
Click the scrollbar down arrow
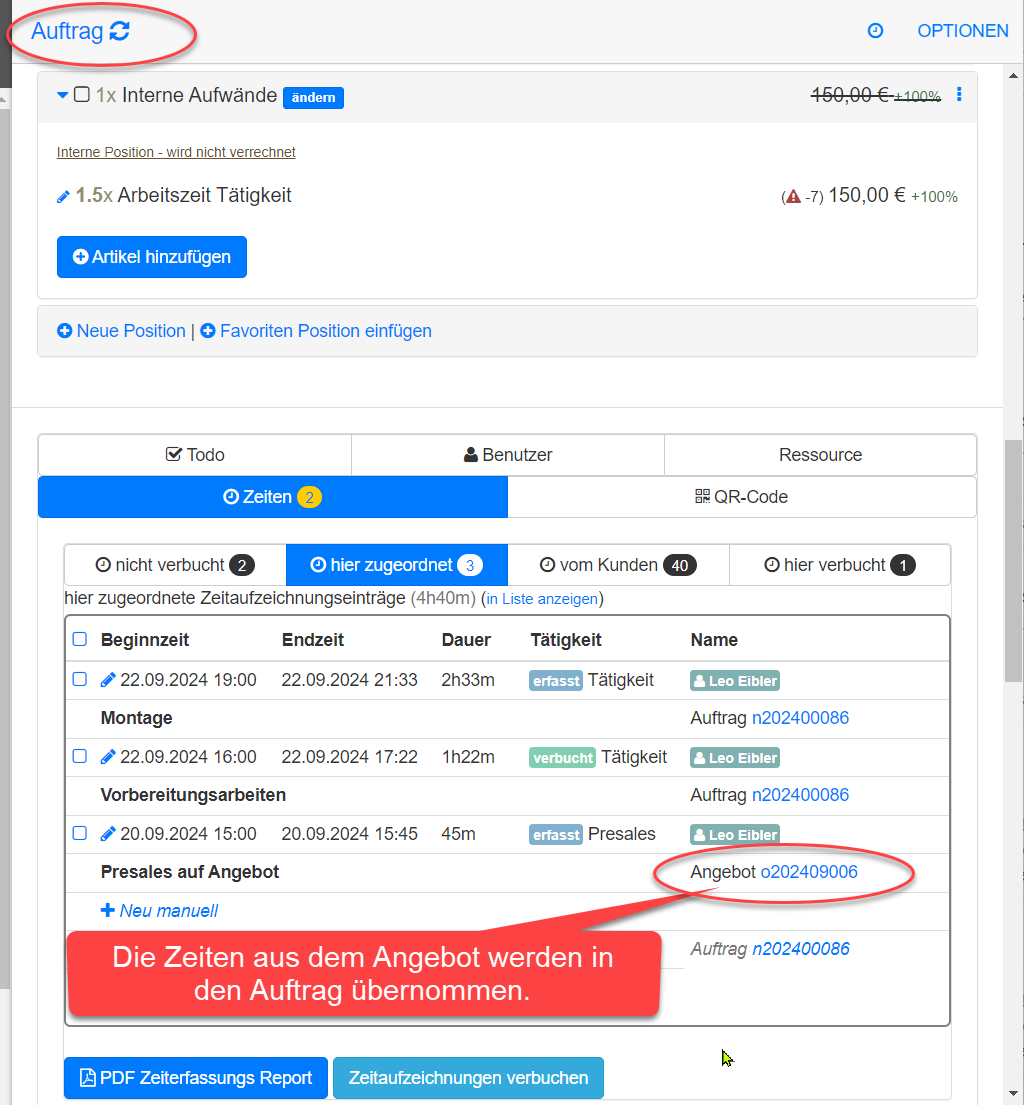(1013, 1094)
